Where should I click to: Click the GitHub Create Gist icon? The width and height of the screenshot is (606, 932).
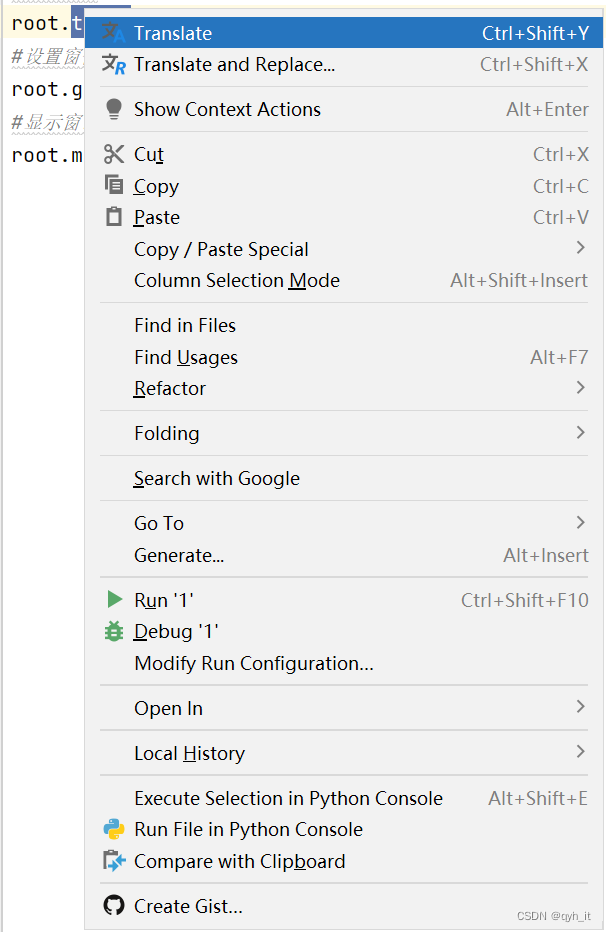114,906
